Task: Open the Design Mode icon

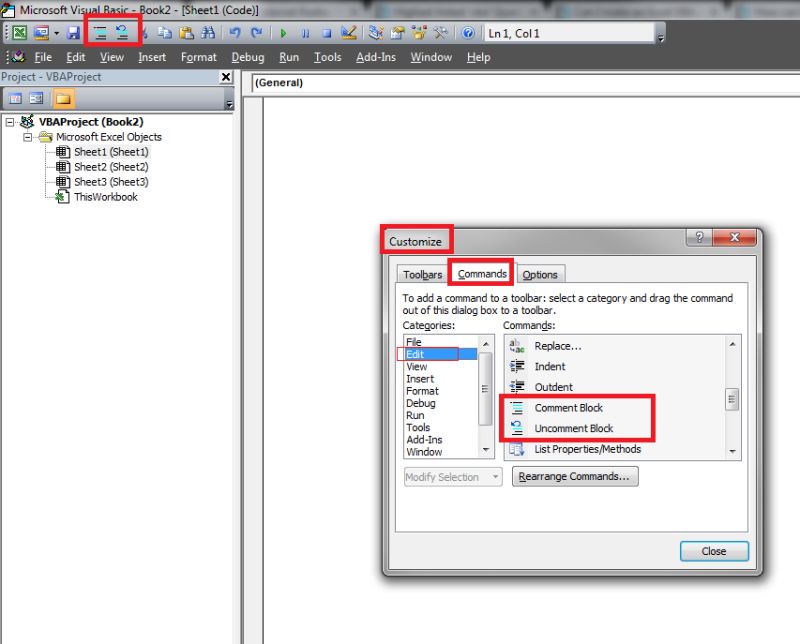Action: 350,31
